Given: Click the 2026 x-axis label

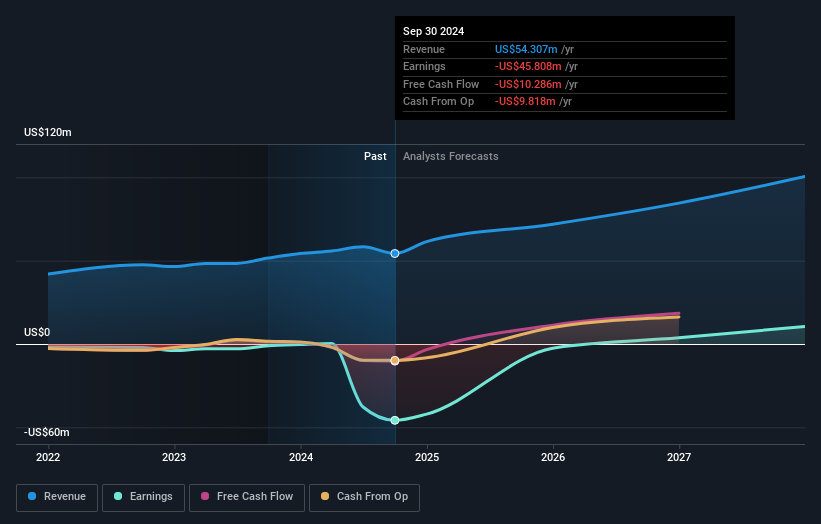Looking at the screenshot, I should pyautogui.click(x=553, y=457).
